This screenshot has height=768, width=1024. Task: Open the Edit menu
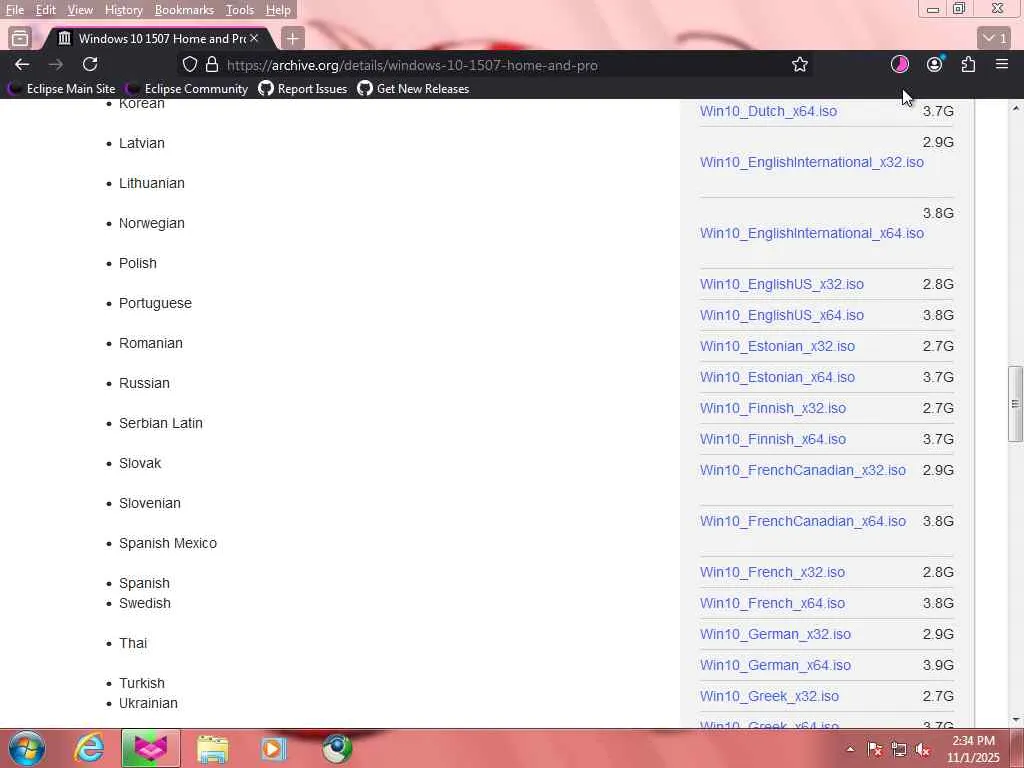click(x=45, y=10)
